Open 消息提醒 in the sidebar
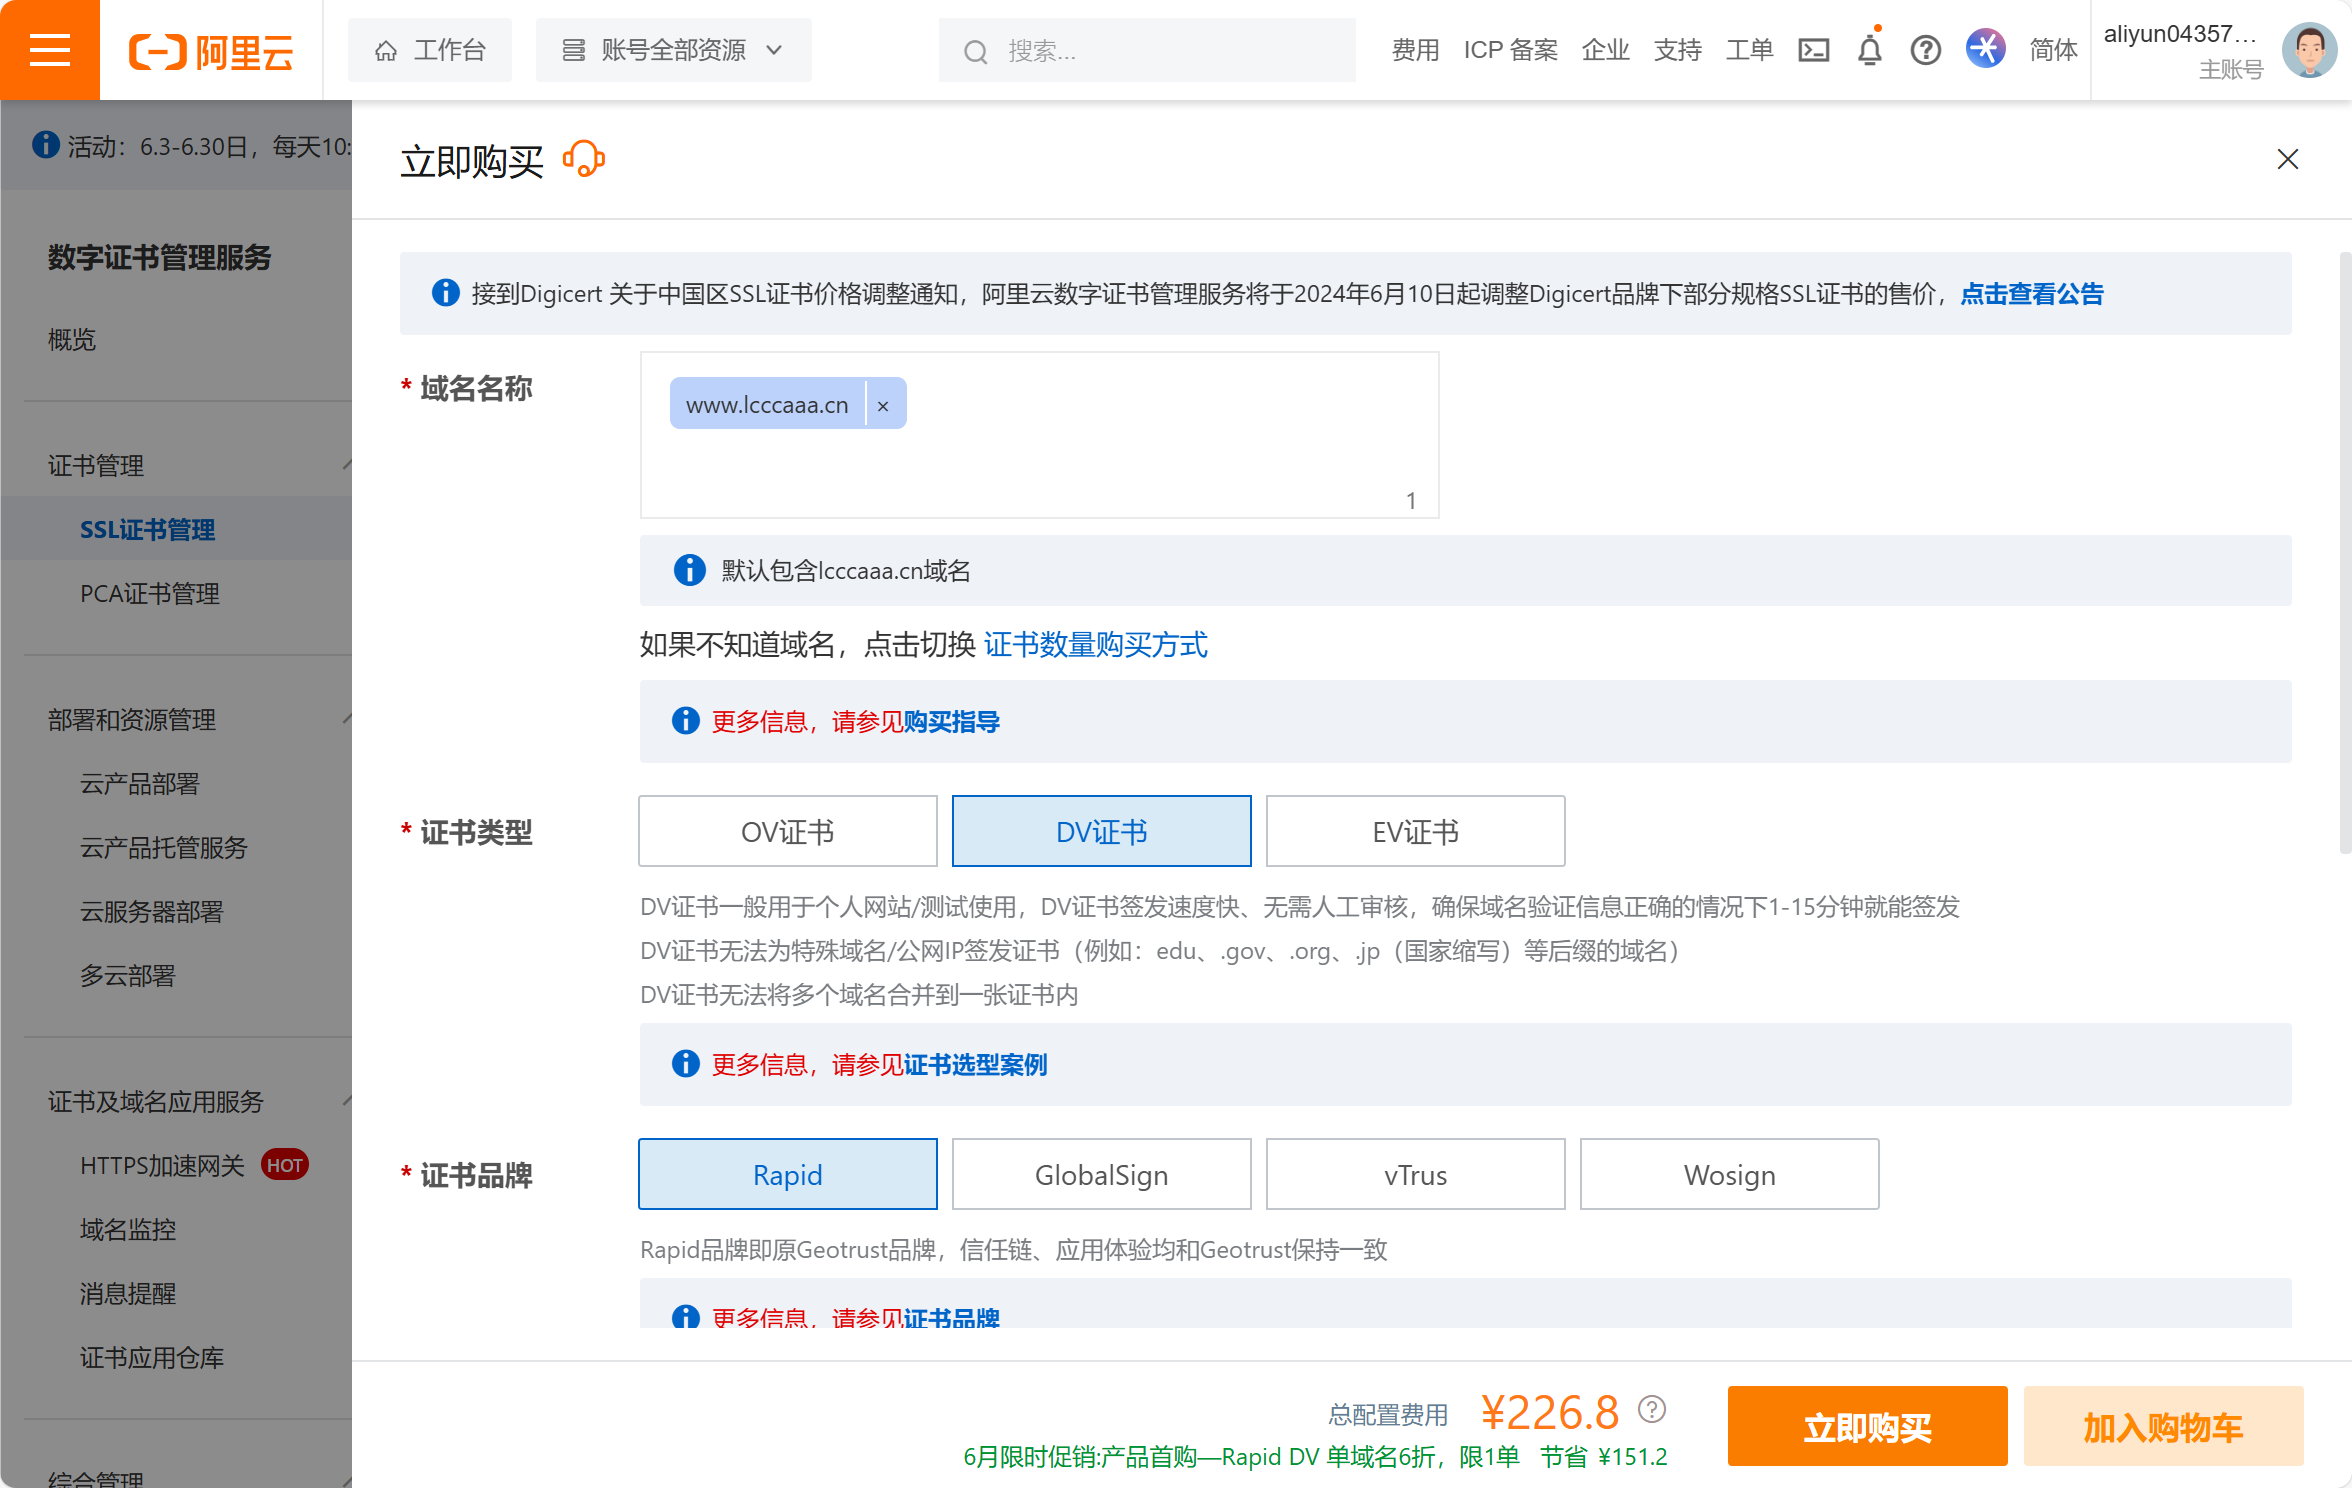This screenshot has height=1488, width=2352. (x=128, y=1293)
